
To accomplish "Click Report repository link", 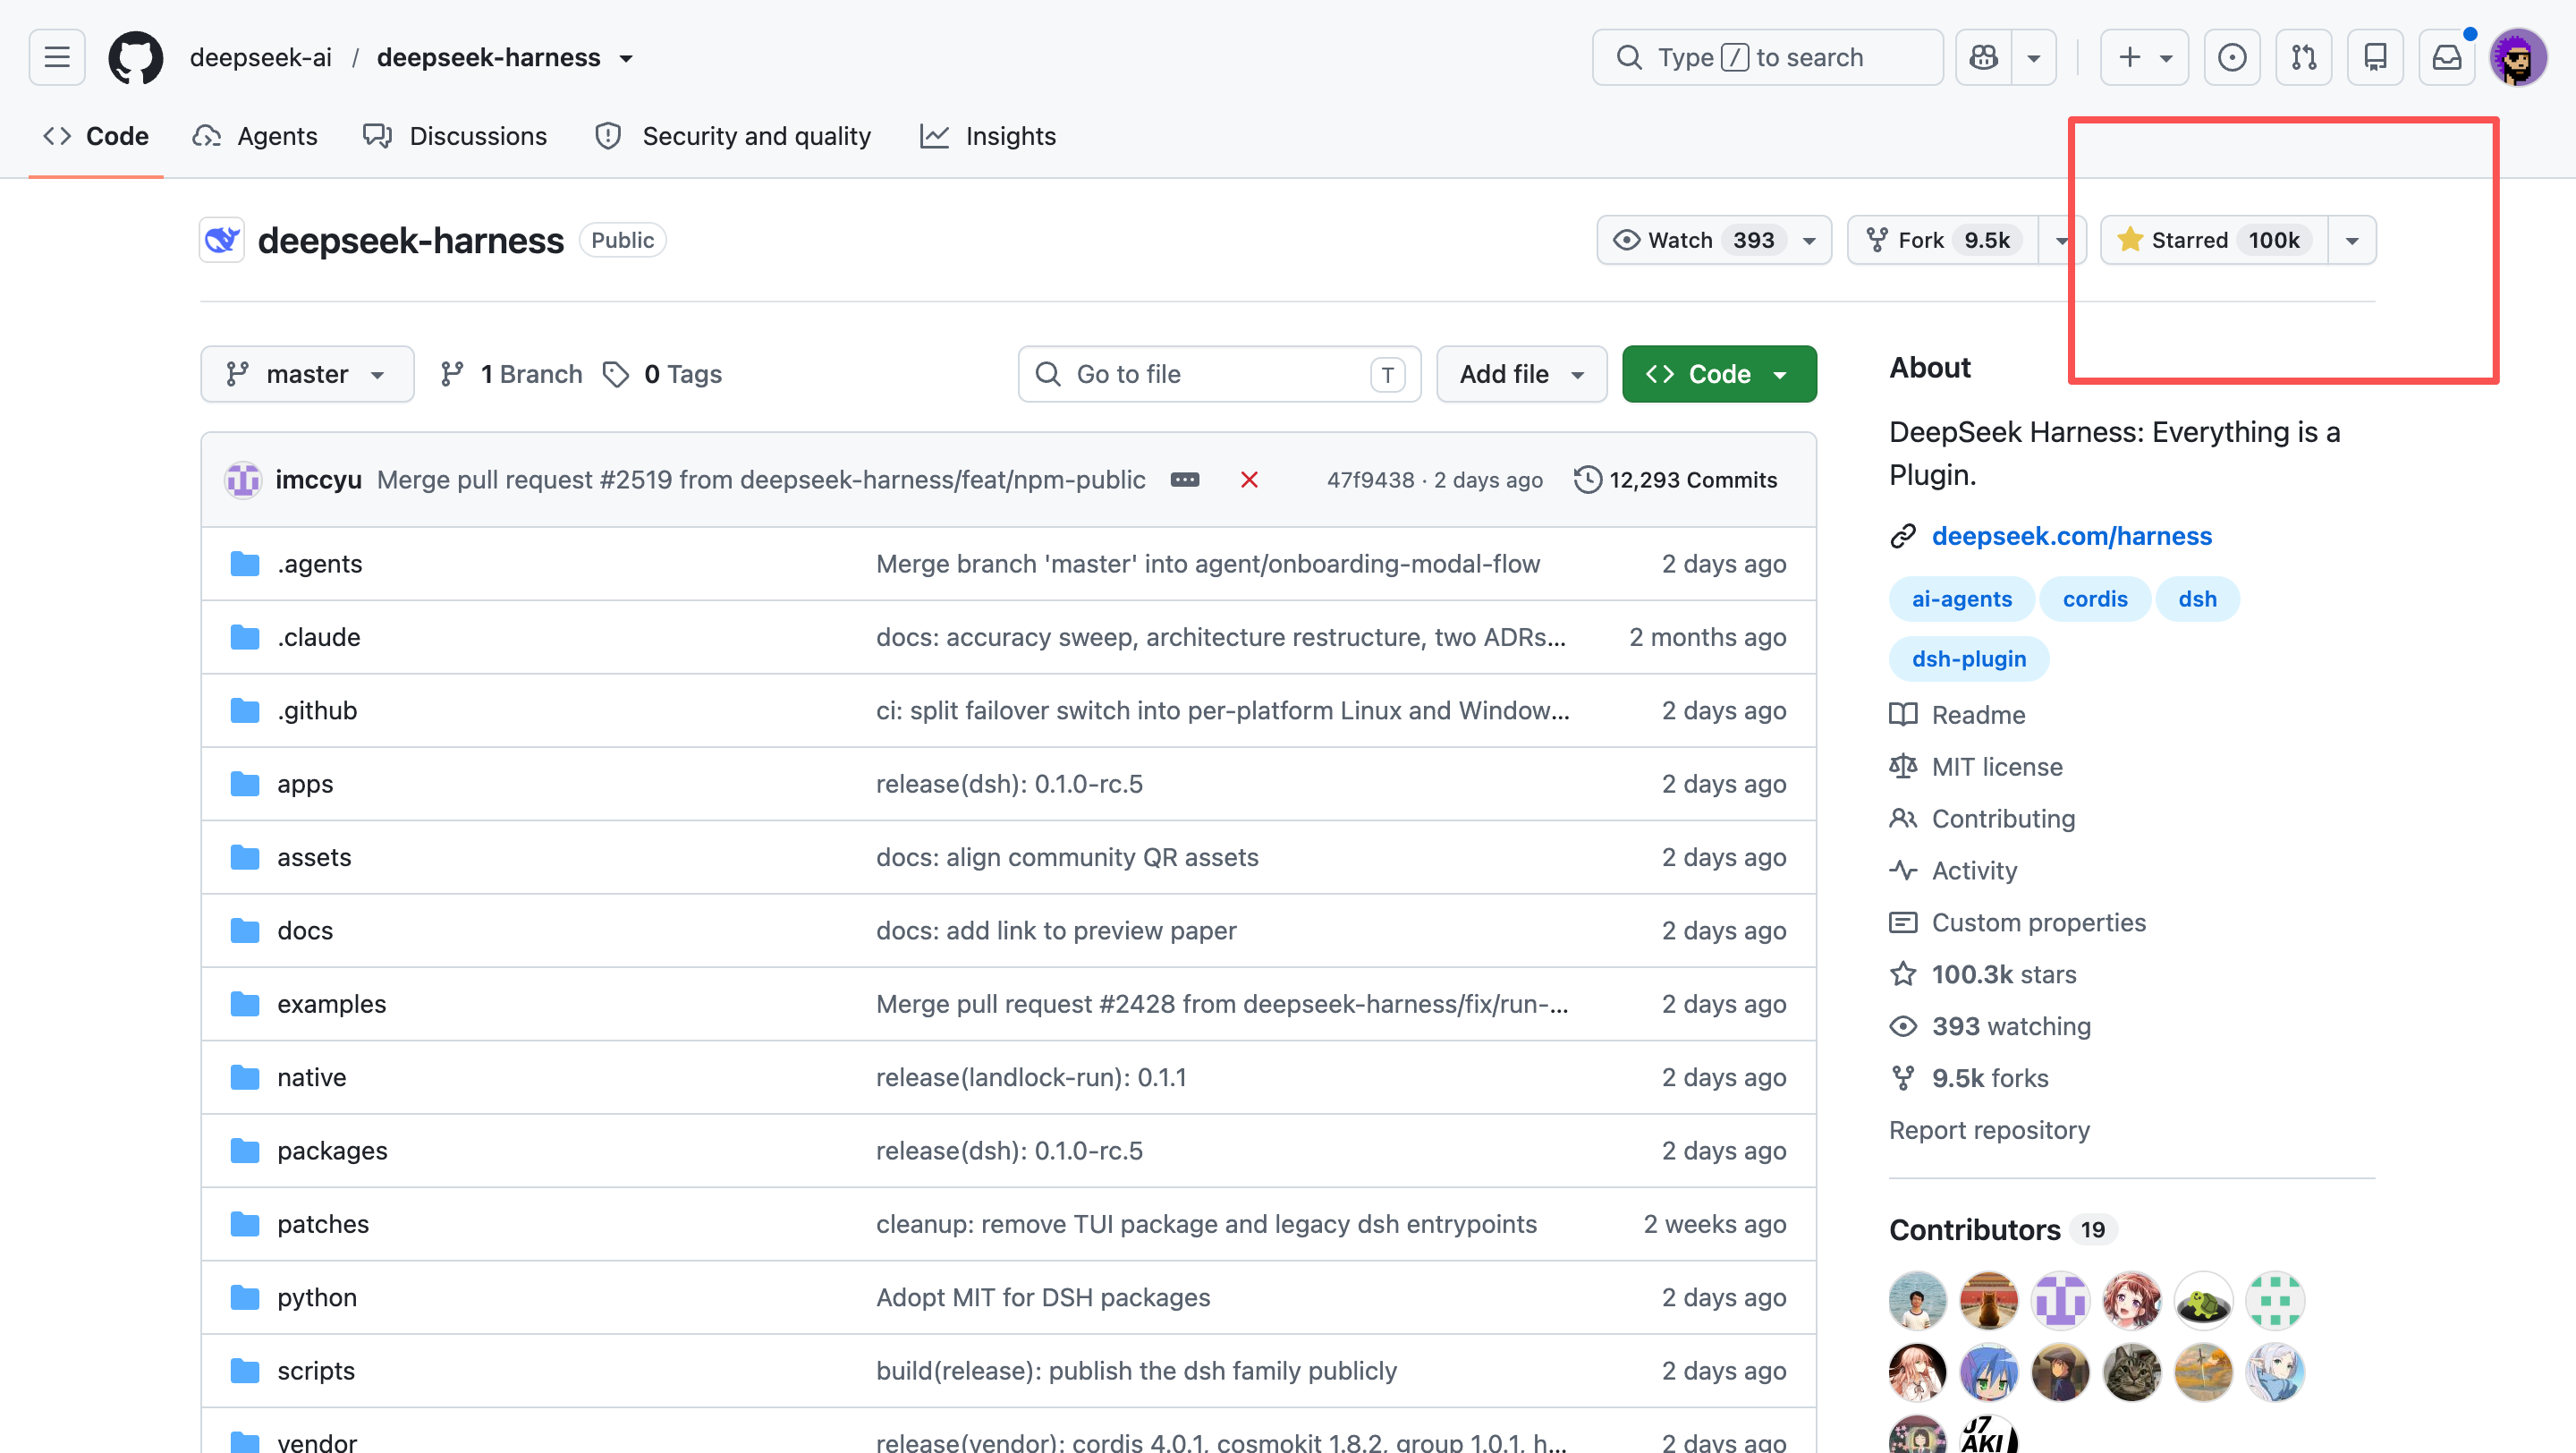I will coord(1989,1130).
